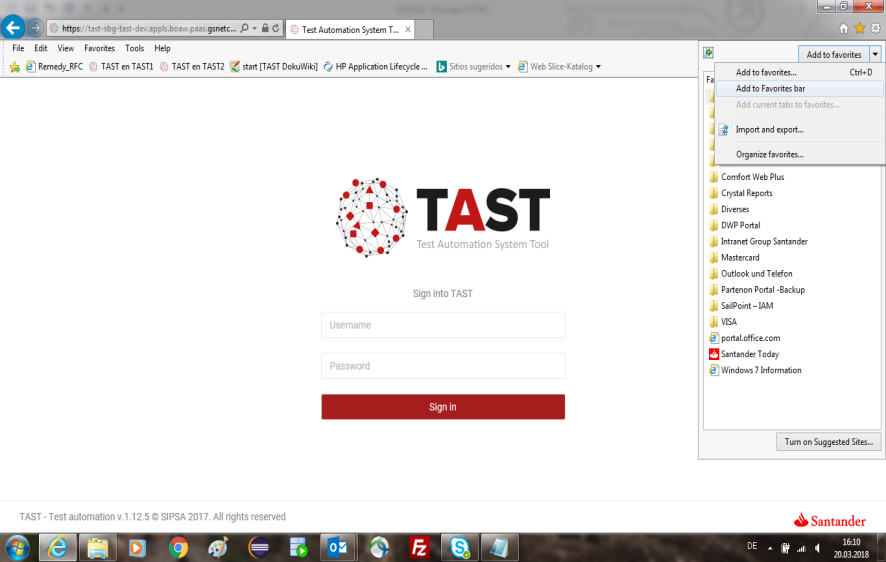Viewport: 886px width, 562px height.
Task: Pin the Favorites Center panel
Action: tap(708, 54)
